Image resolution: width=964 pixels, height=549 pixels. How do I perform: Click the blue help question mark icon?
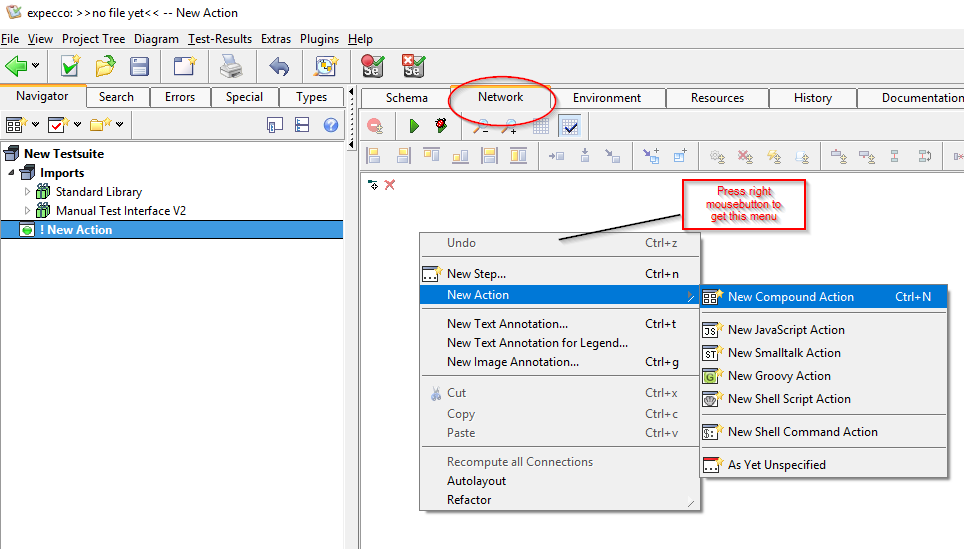coord(331,125)
